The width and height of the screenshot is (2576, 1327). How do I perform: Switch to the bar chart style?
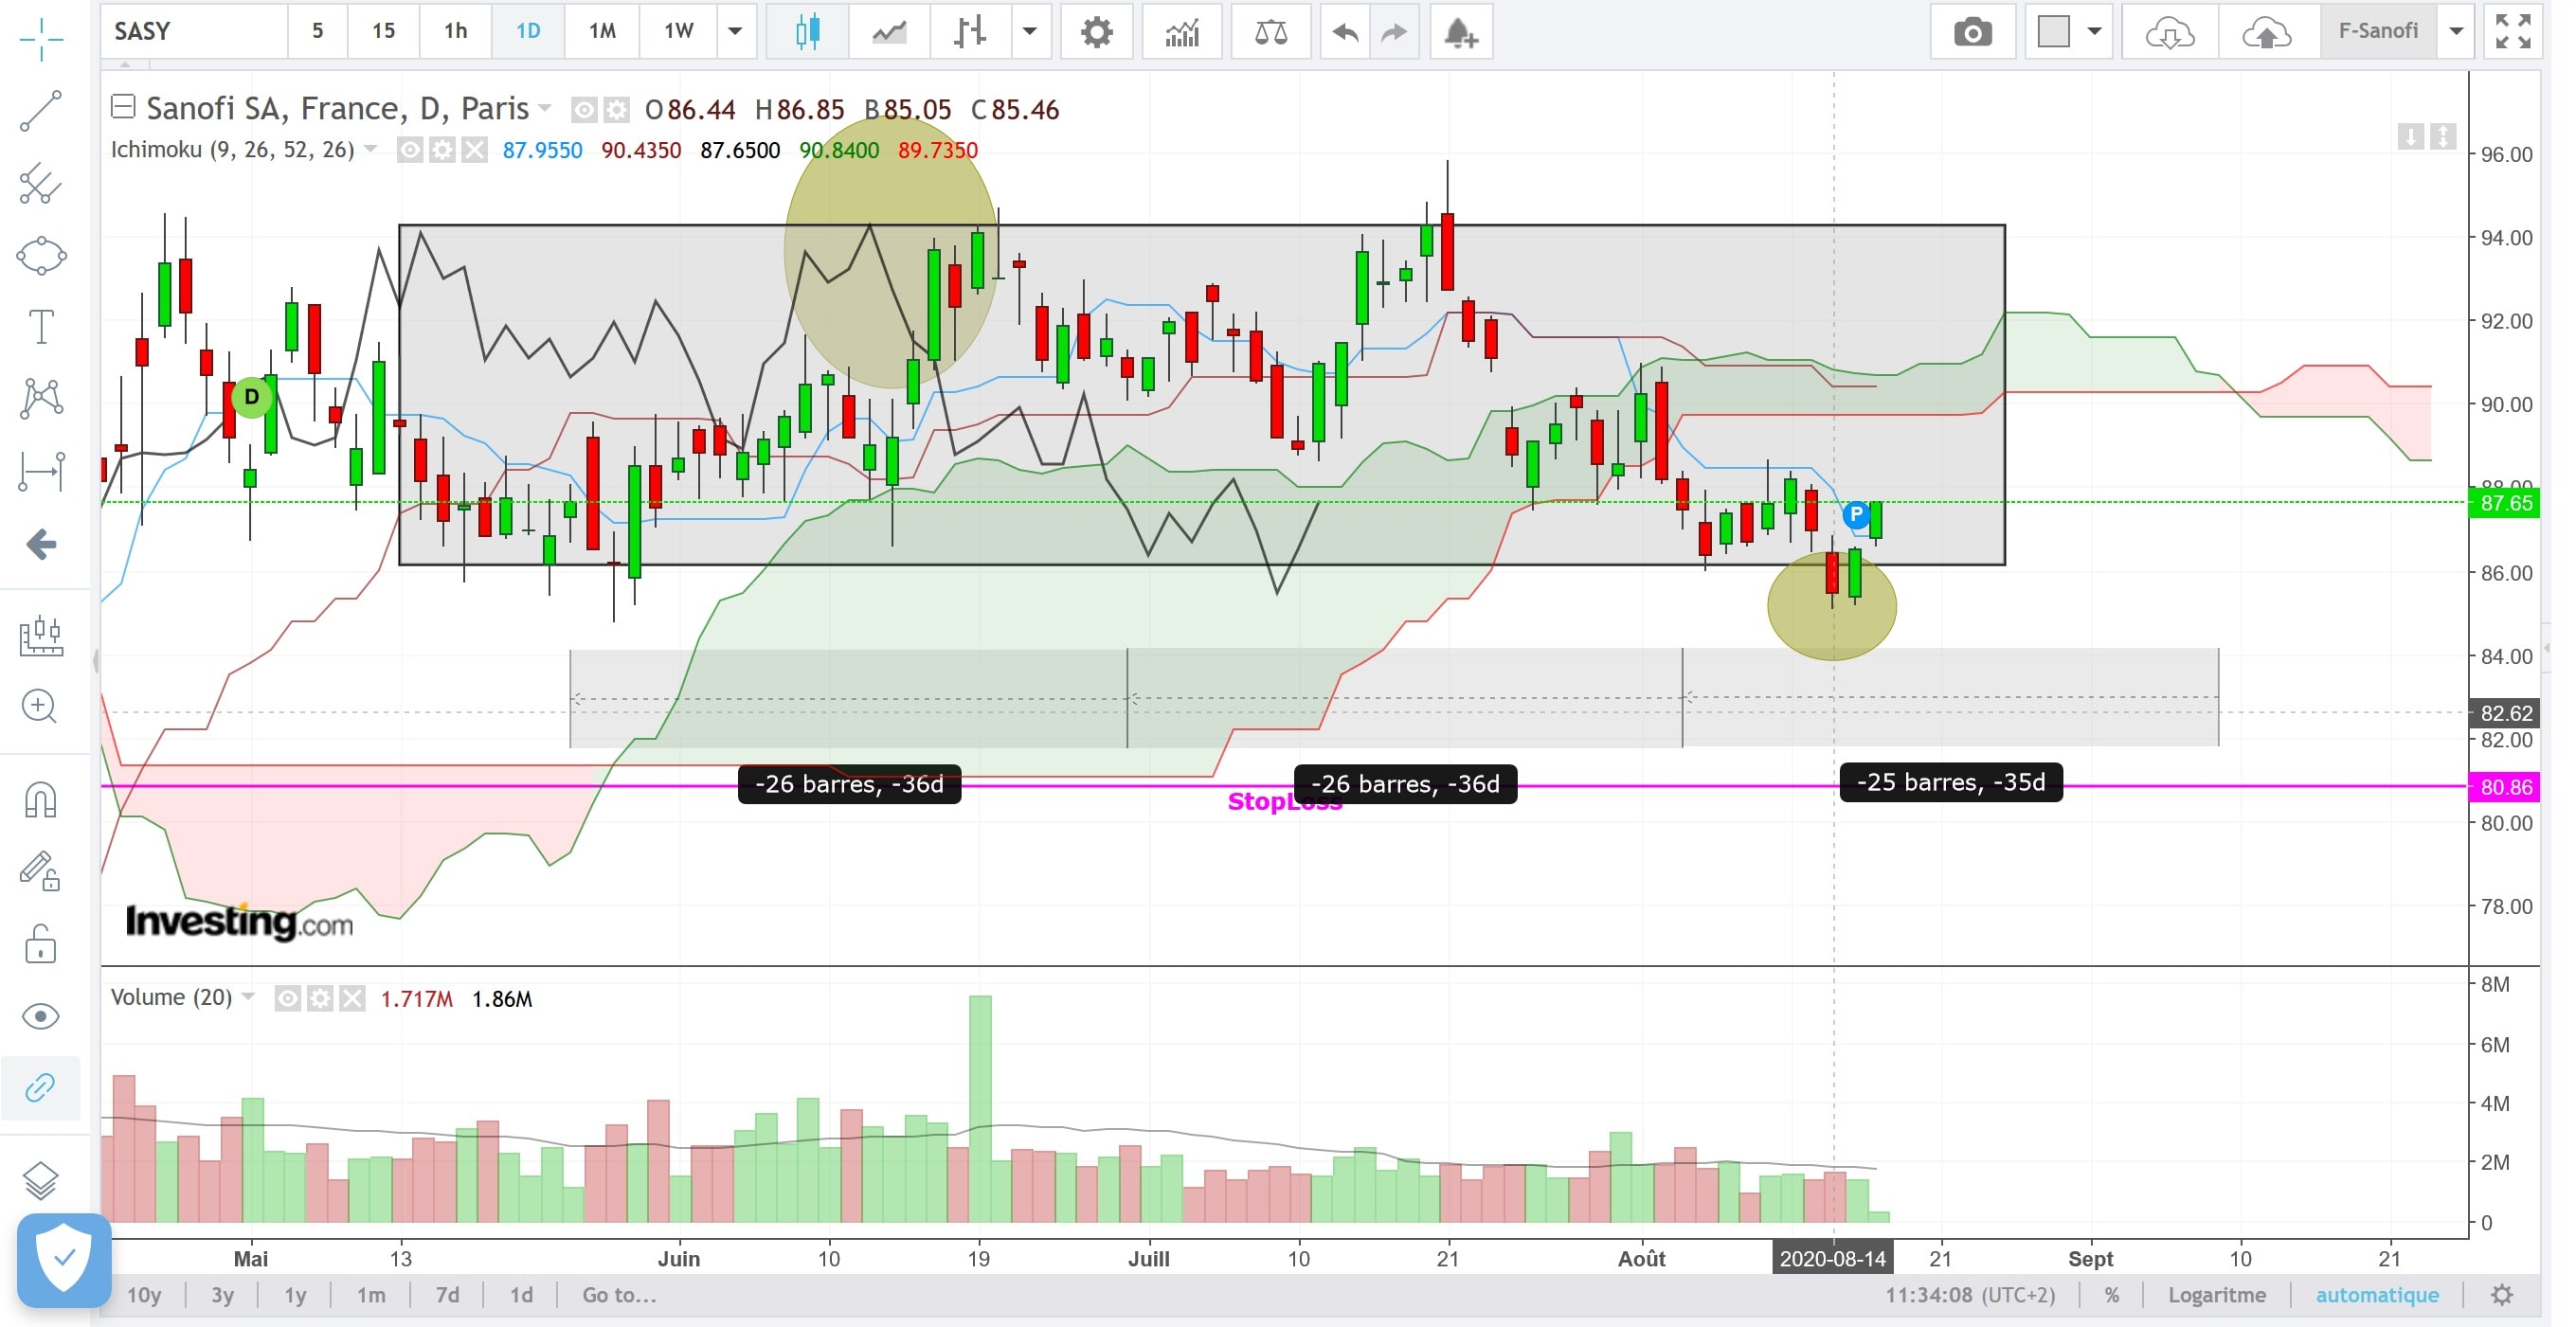[x=969, y=33]
